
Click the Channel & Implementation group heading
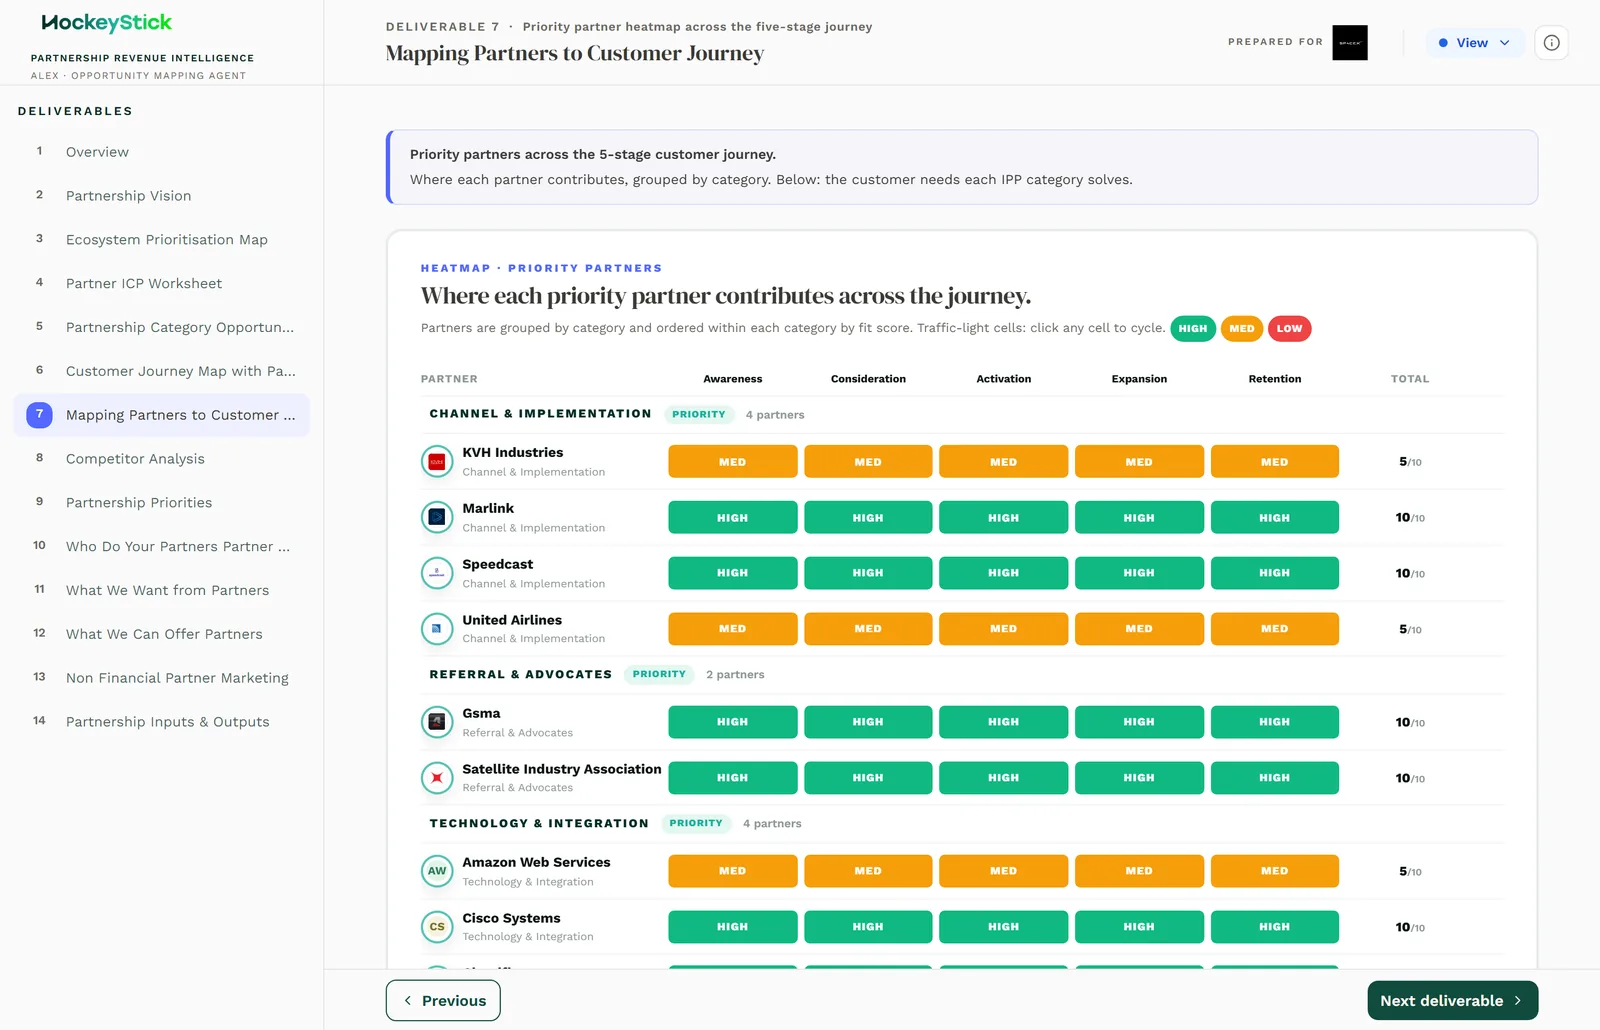tap(540, 414)
